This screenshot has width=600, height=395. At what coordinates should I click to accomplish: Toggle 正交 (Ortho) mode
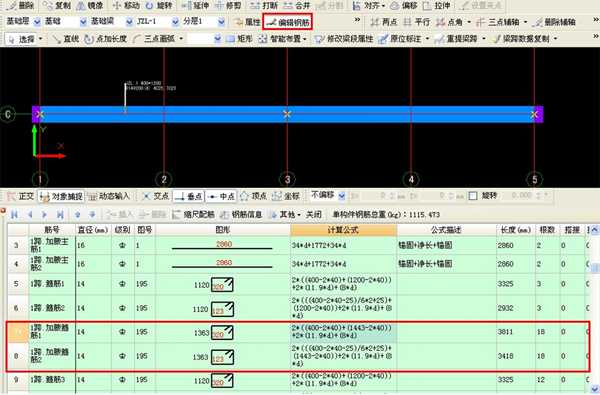click(x=21, y=196)
